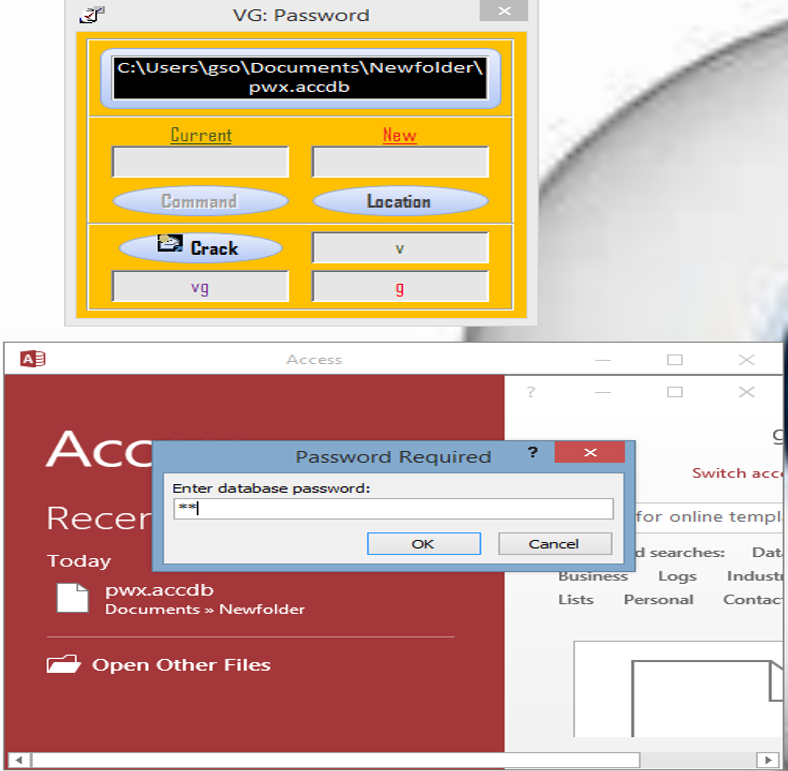788x771 pixels.
Task: Click the Access logo in title bar
Action: click(33, 359)
